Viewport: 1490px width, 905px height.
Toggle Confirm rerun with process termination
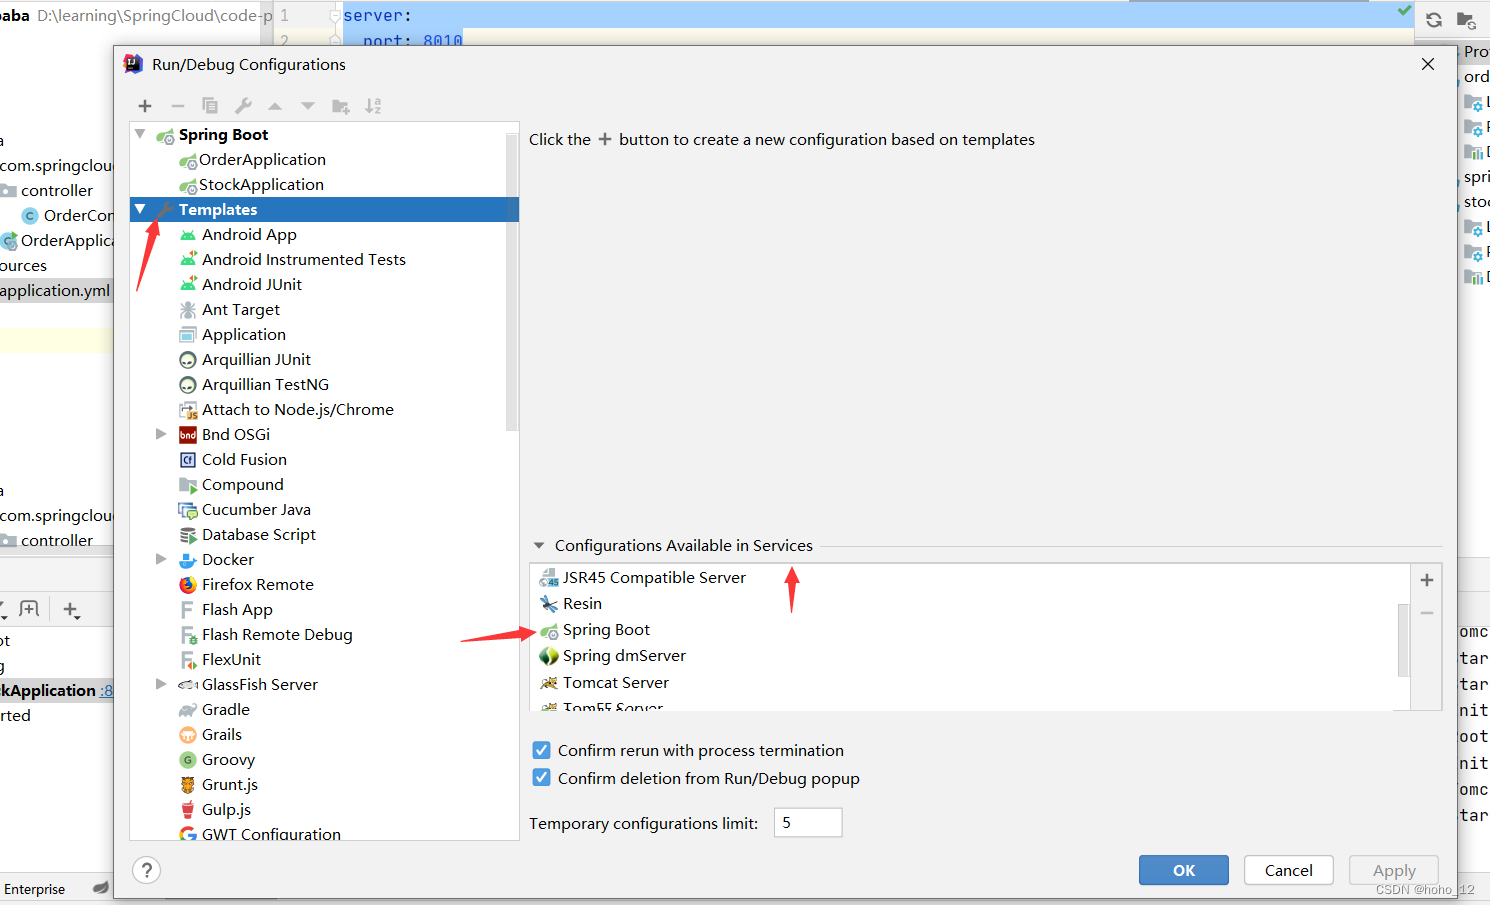541,750
